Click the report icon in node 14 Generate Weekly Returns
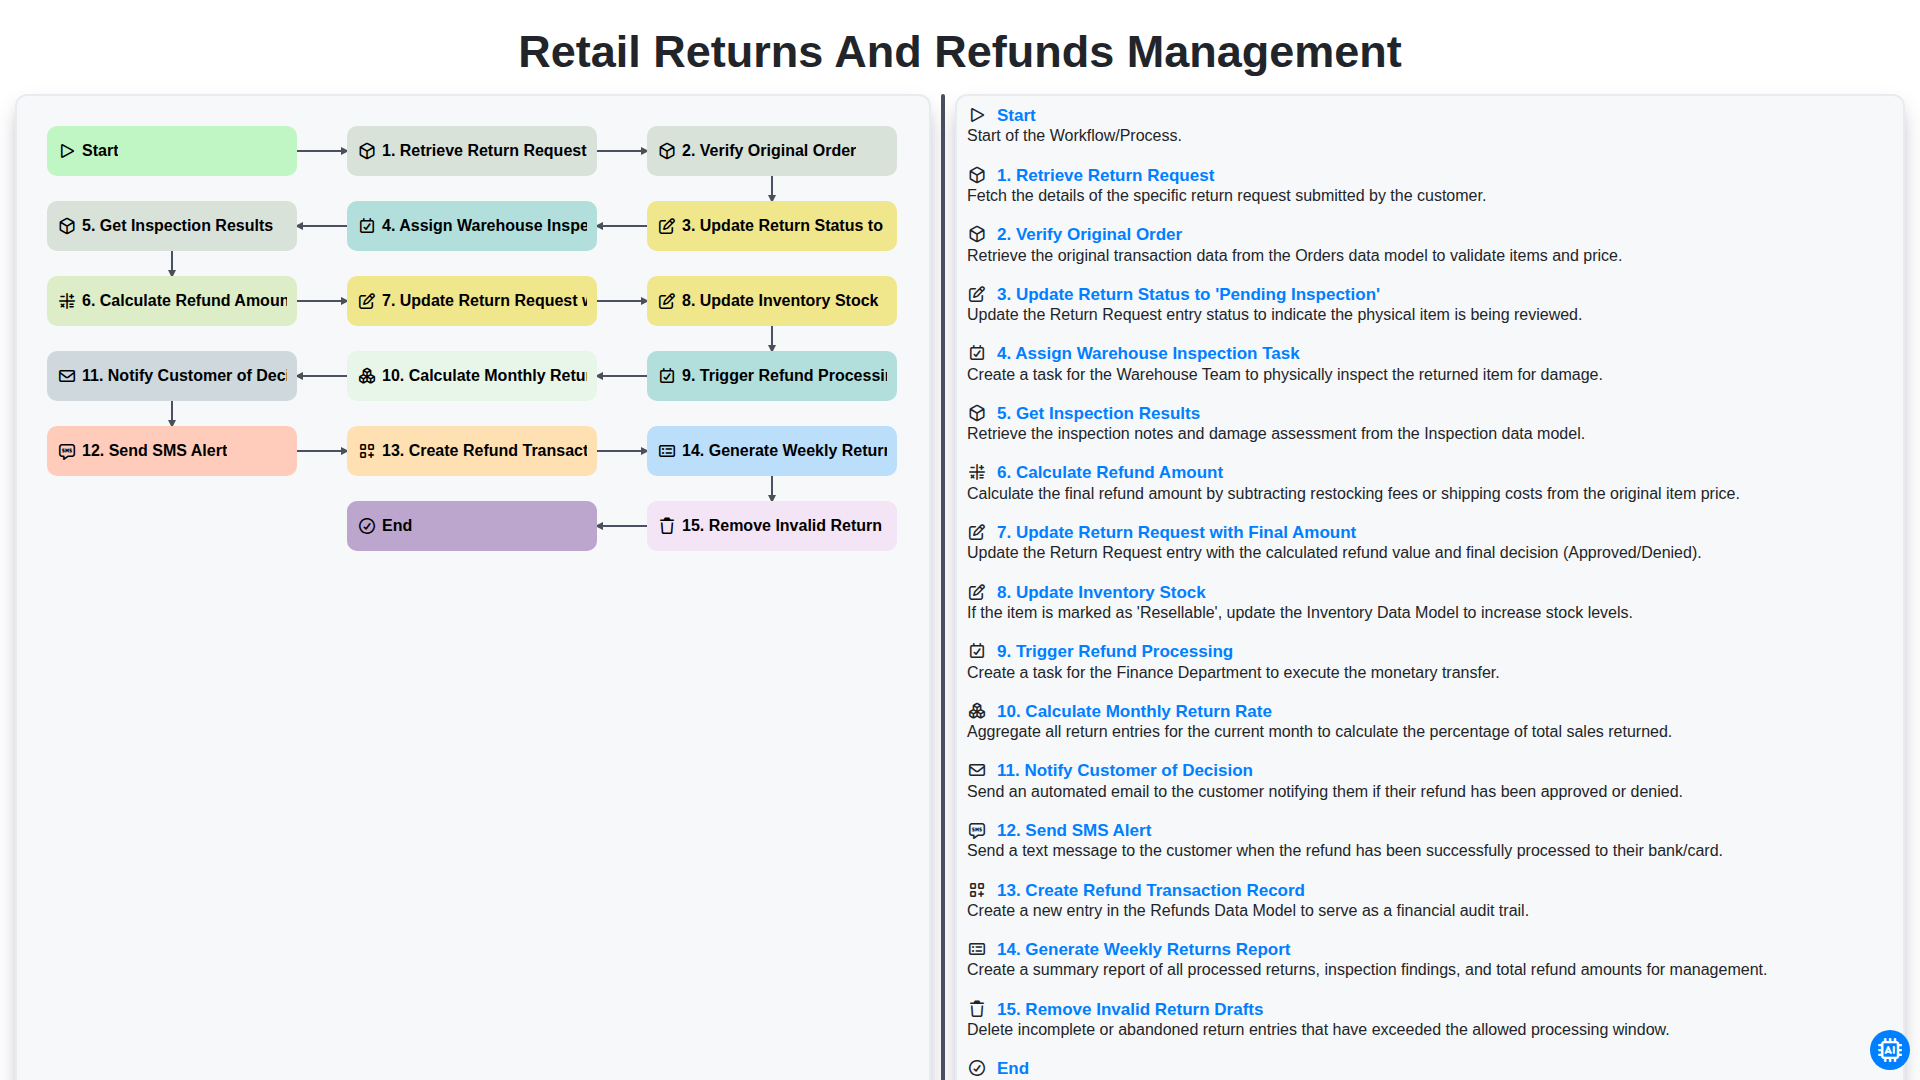The height and width of the screenshot is (1080, 1920). point(667,451)
